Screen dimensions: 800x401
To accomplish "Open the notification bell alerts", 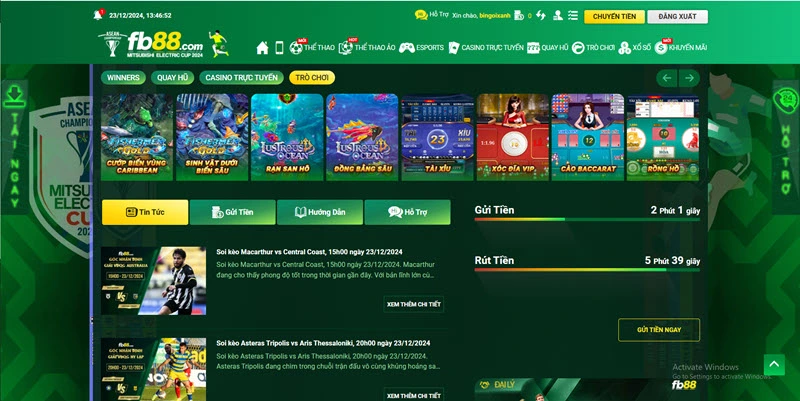I will pos(98,14).
